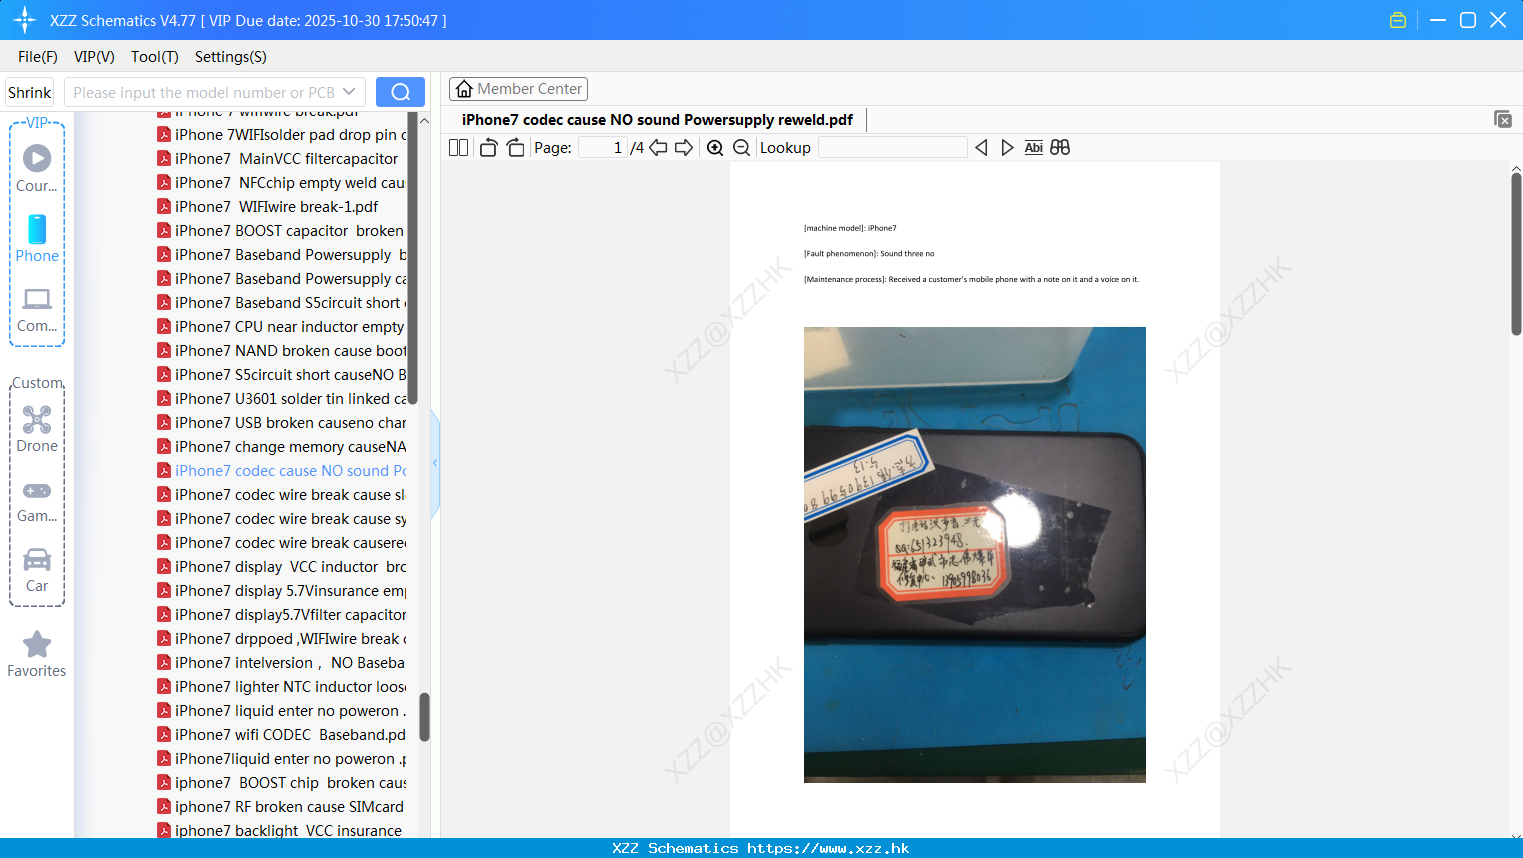The width and height of the screenshot is (1523, 858).
Task: Open 'iPhone7 display5.7Vfilter capacitor' file
Action: click(282, 615)
